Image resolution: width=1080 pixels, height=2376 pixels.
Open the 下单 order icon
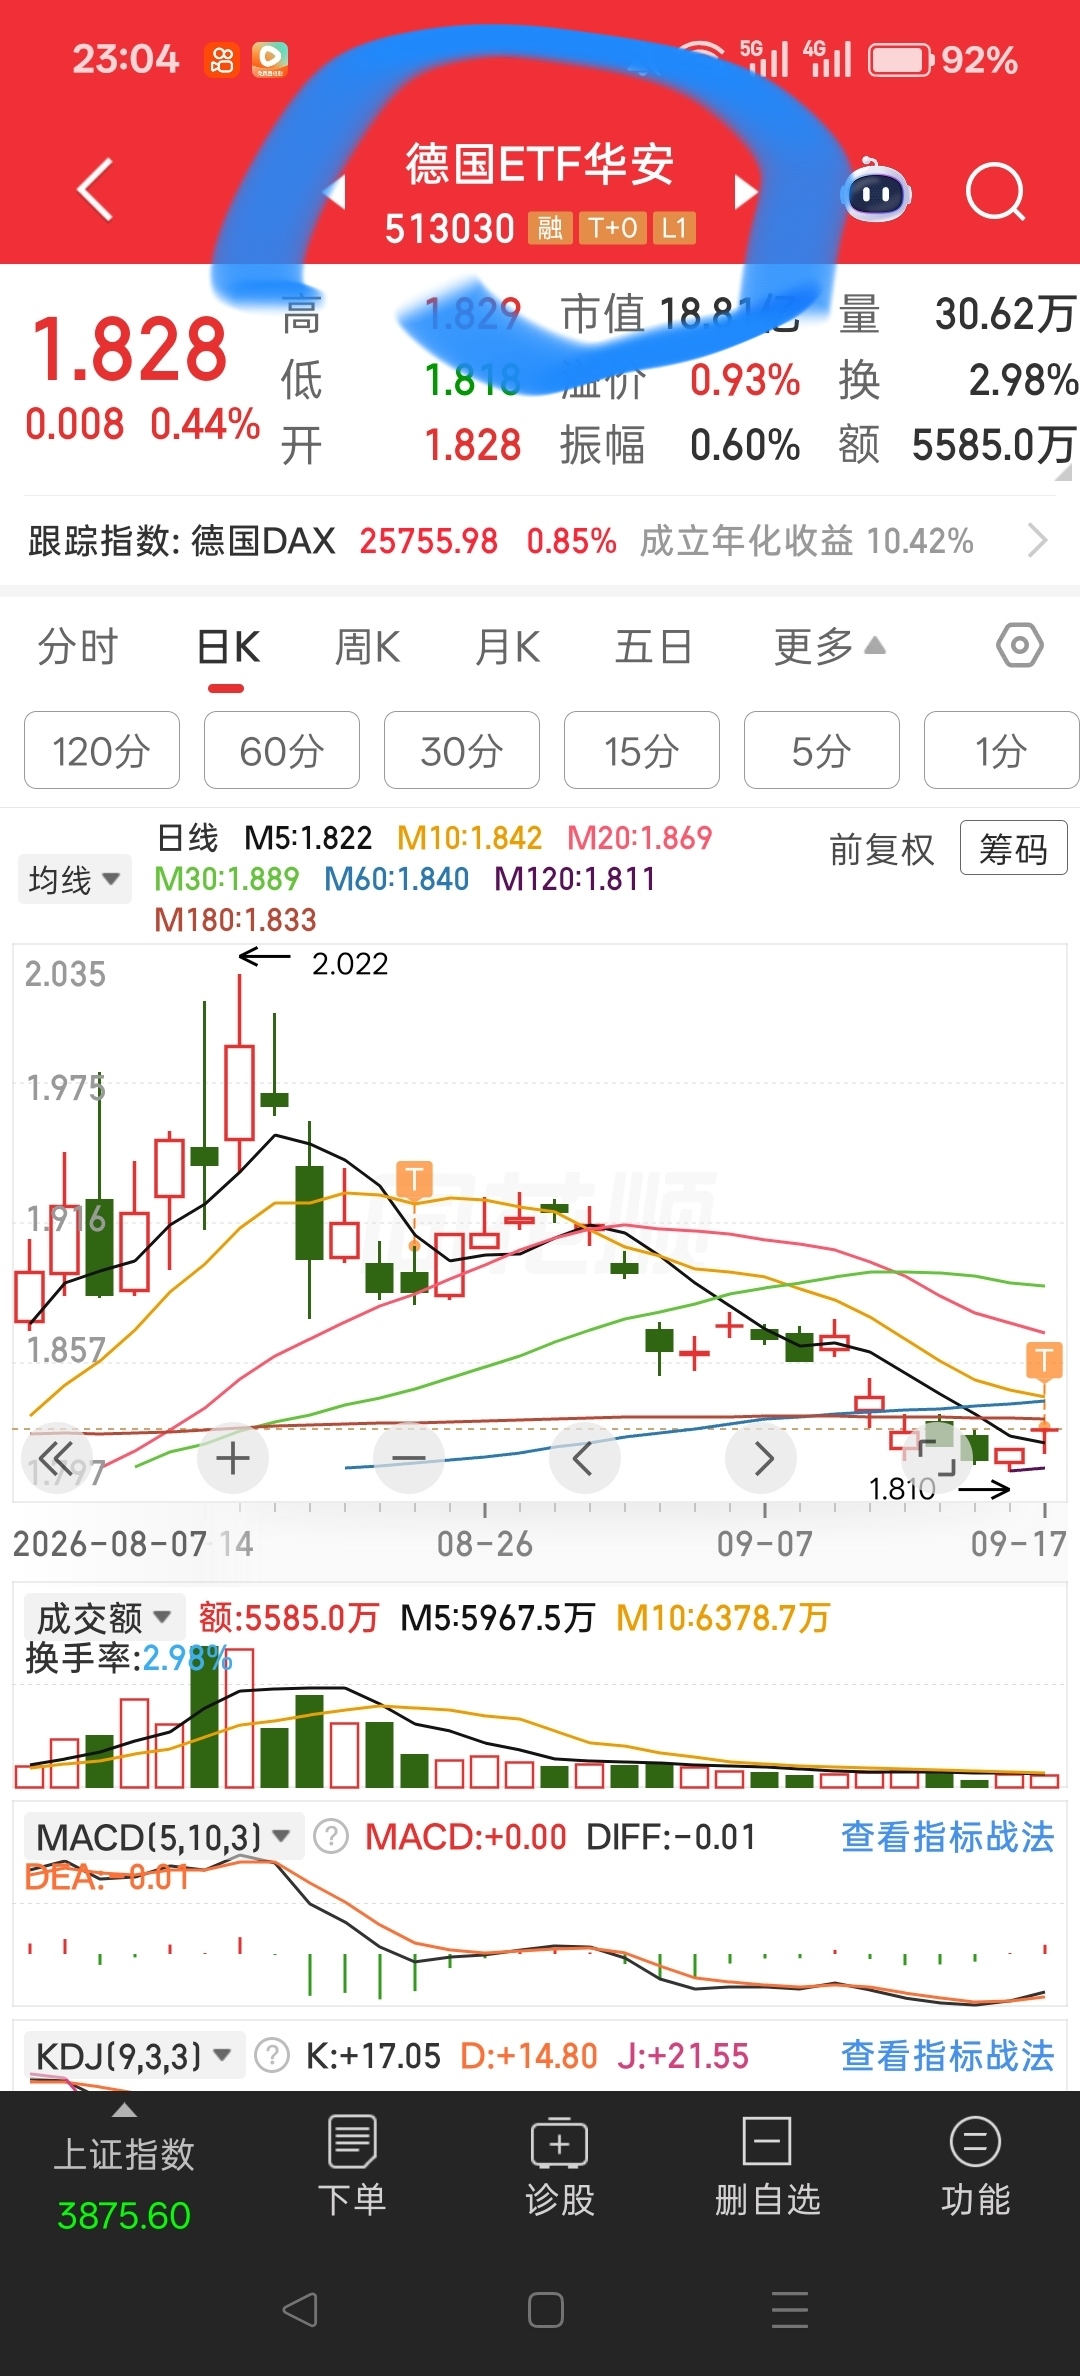coord(352,2165)
